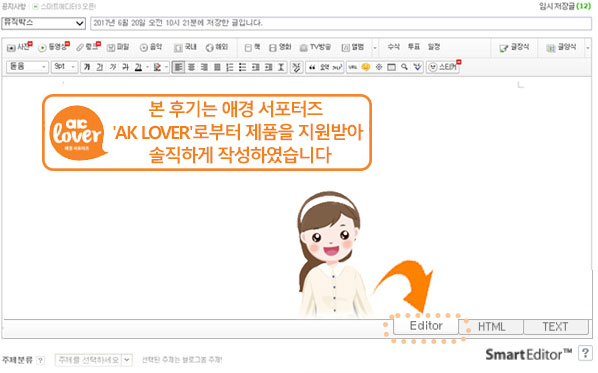598x373 pixels.
Task: Toggle underline formatting button
Action: pyautogui.click(x=100, y=67)
